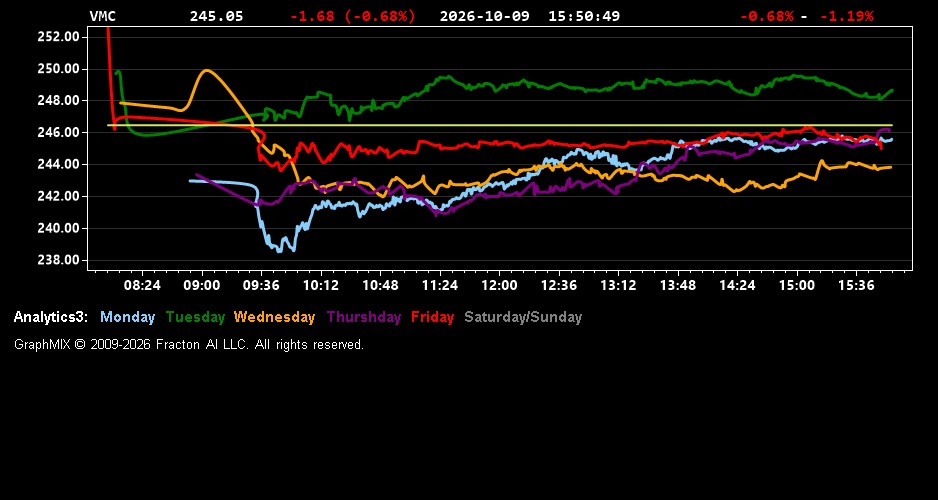Select the 245.05 last price value
This screenshot has height=500, width=938.
(217, 16)
